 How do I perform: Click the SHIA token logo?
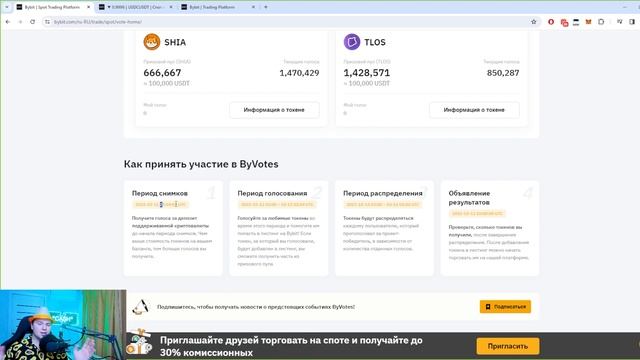pyautogui.click(x=152, y=42)
